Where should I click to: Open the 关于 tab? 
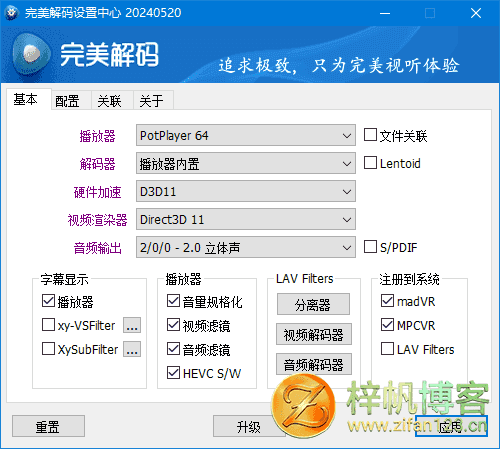tap(153, 100)
